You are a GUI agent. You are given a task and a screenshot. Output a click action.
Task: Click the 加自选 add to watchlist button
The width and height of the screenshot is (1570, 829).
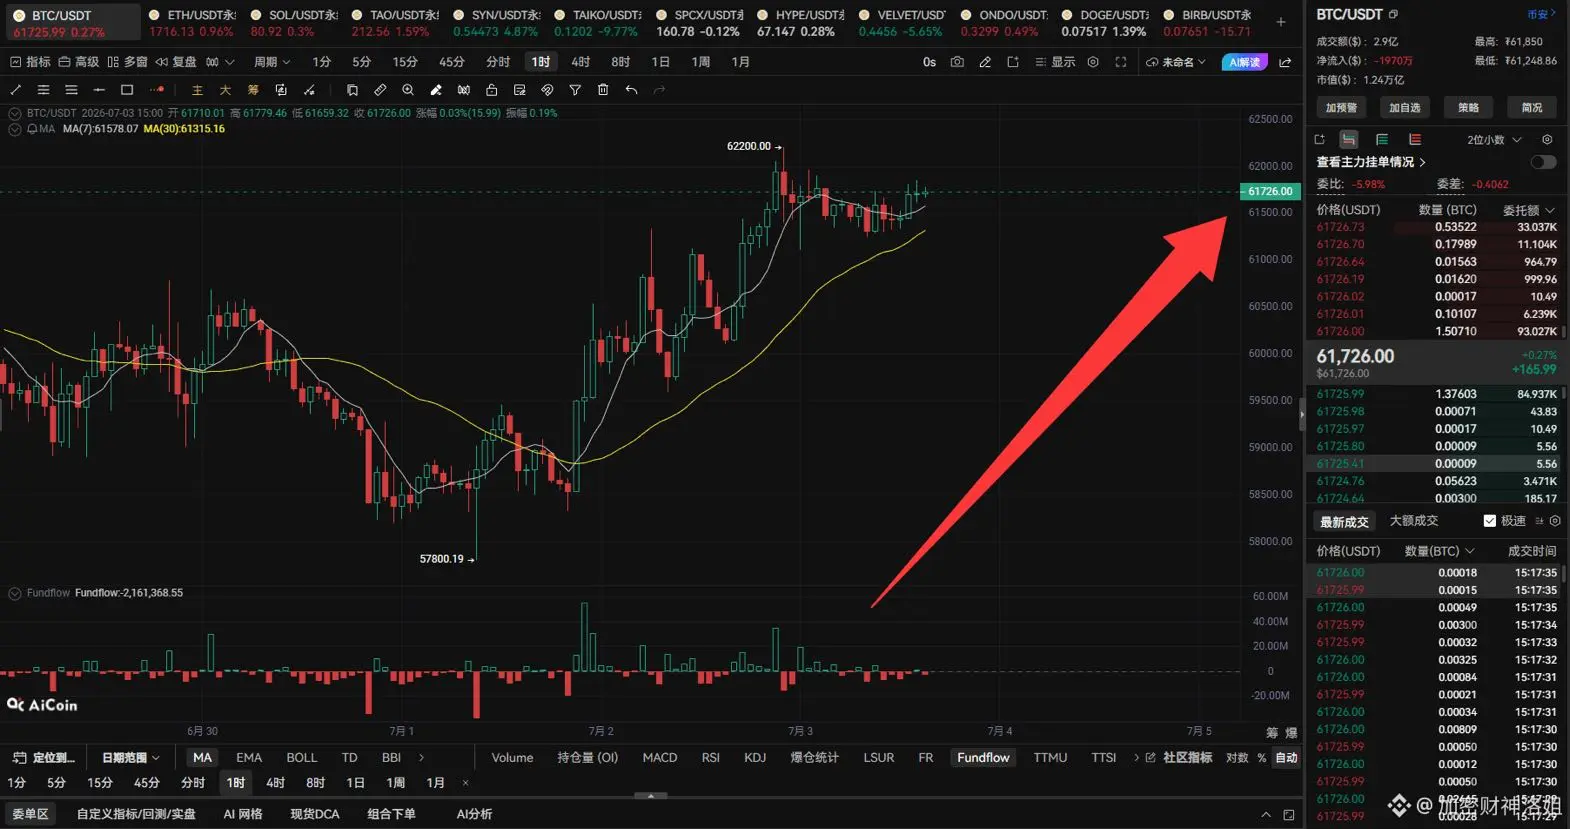pyautogui.click(x=1404, y=107)
